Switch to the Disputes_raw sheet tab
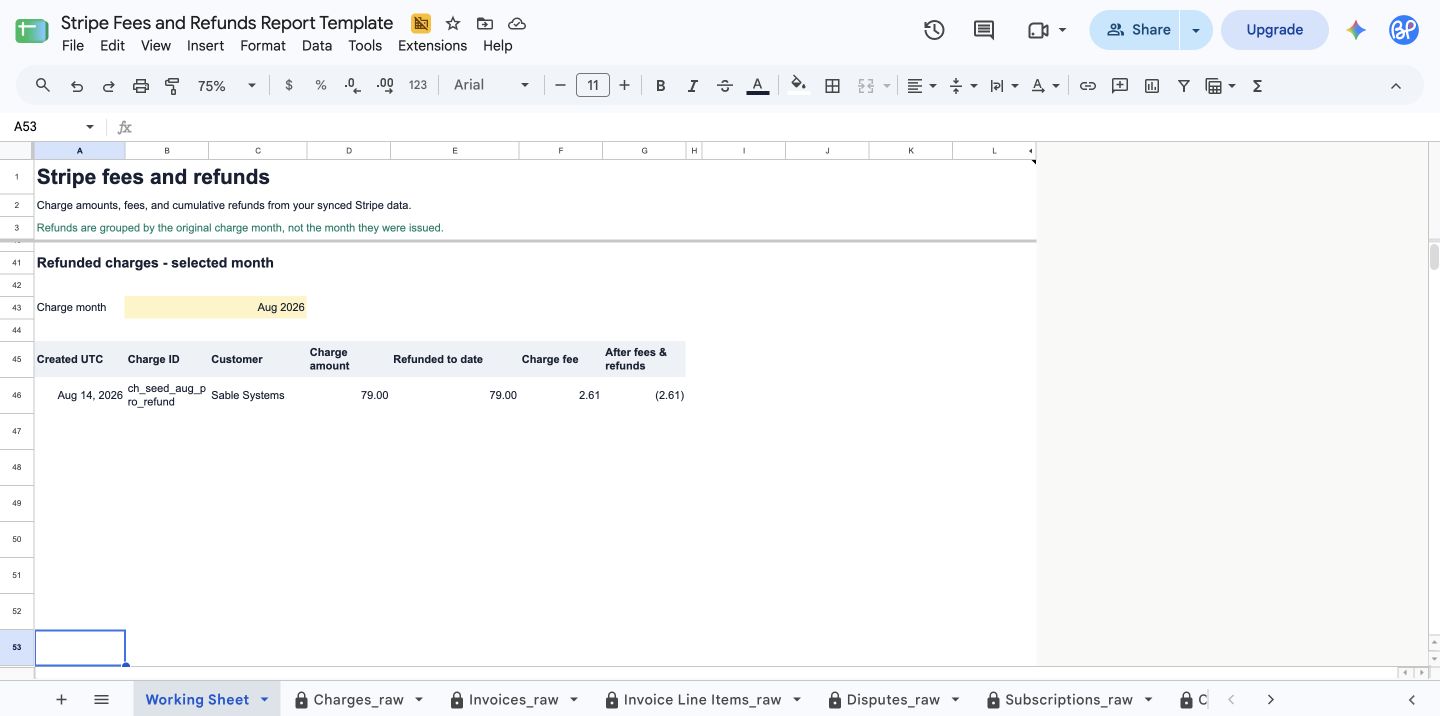1440x716 pixels. pyautogui.click(x=893, y=700)
